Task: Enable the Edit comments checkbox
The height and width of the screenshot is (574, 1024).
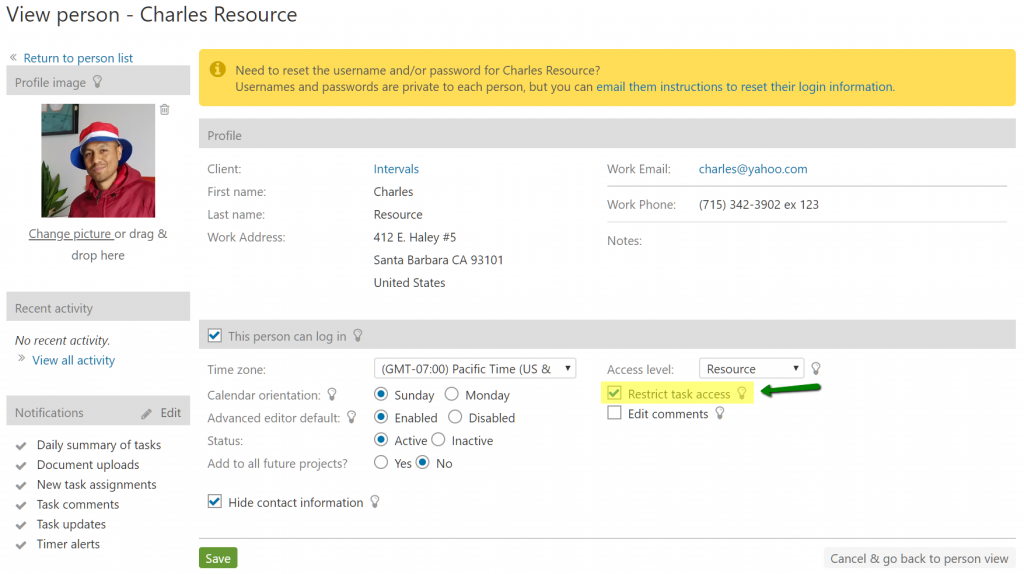Action: point(615,413)
